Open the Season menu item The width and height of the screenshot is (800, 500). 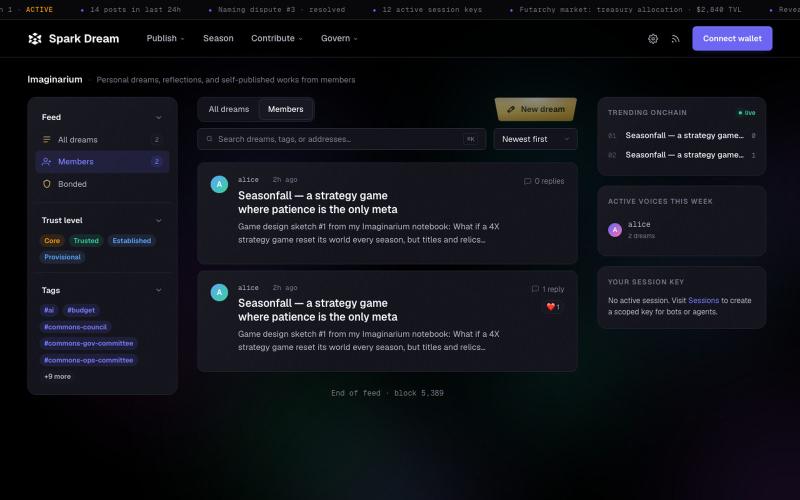(218, 38)
